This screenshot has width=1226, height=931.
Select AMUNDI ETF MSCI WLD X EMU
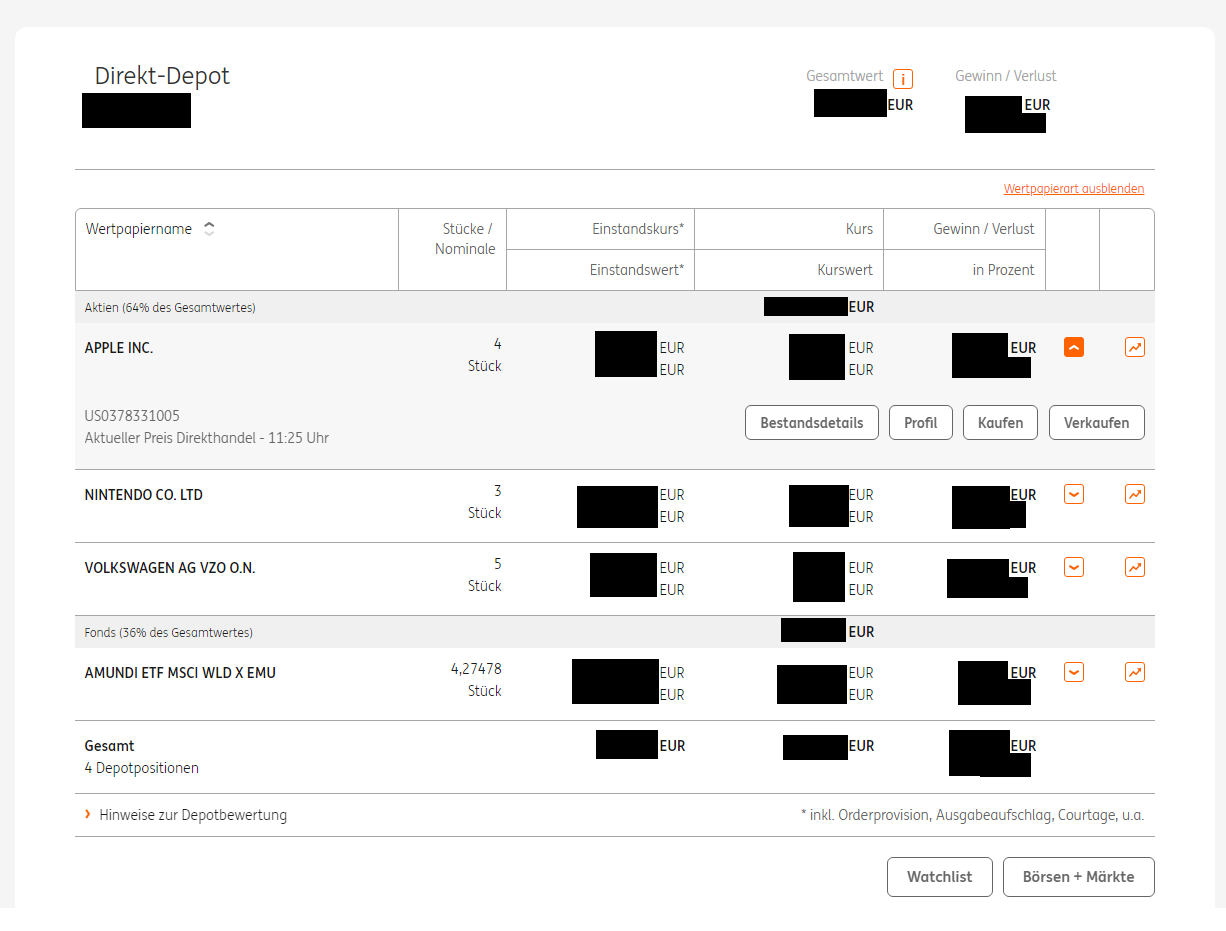click(x=180, y=673)
